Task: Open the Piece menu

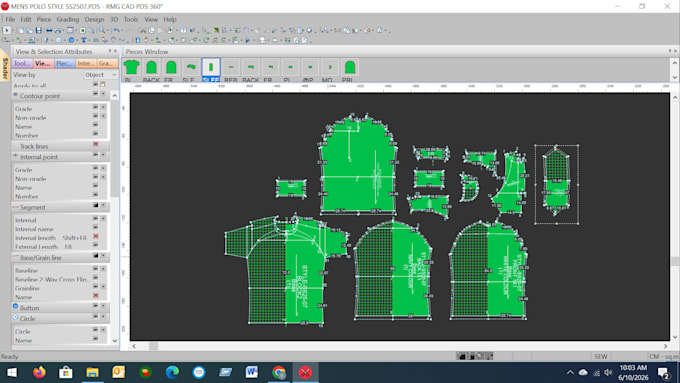Action: pyautogui.click(x=44, y=20)
